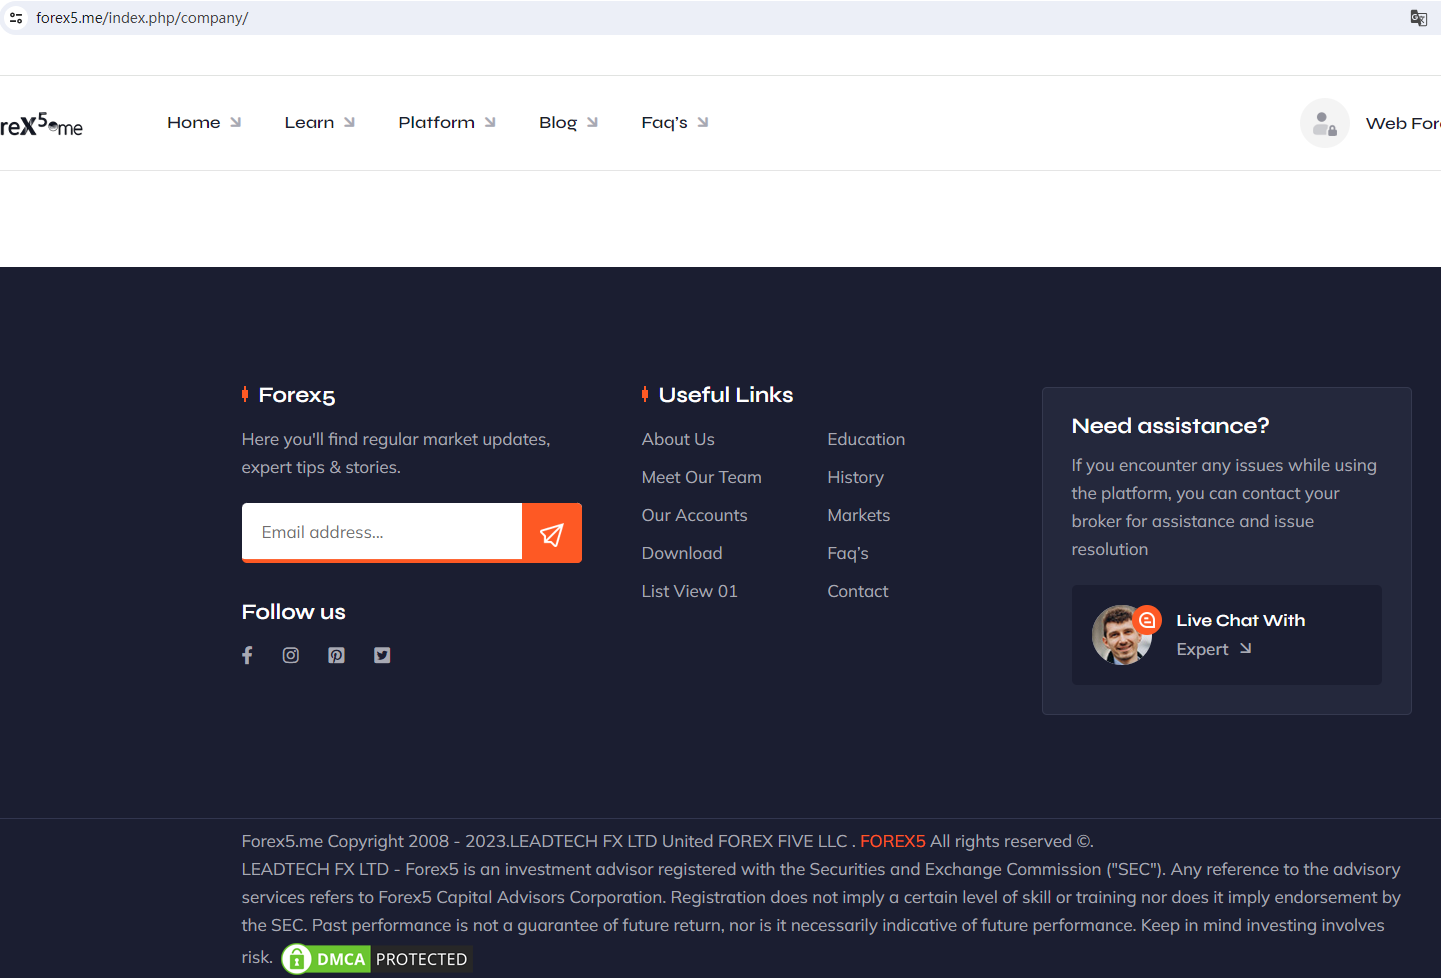Click the Web Forex link in header

pos(1403,123)
